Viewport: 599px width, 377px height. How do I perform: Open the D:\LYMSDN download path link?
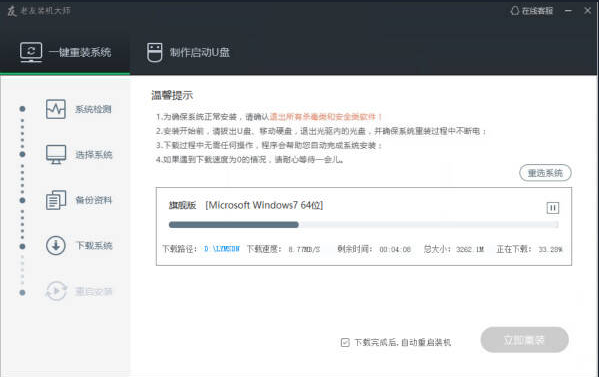tap(222, 249)
